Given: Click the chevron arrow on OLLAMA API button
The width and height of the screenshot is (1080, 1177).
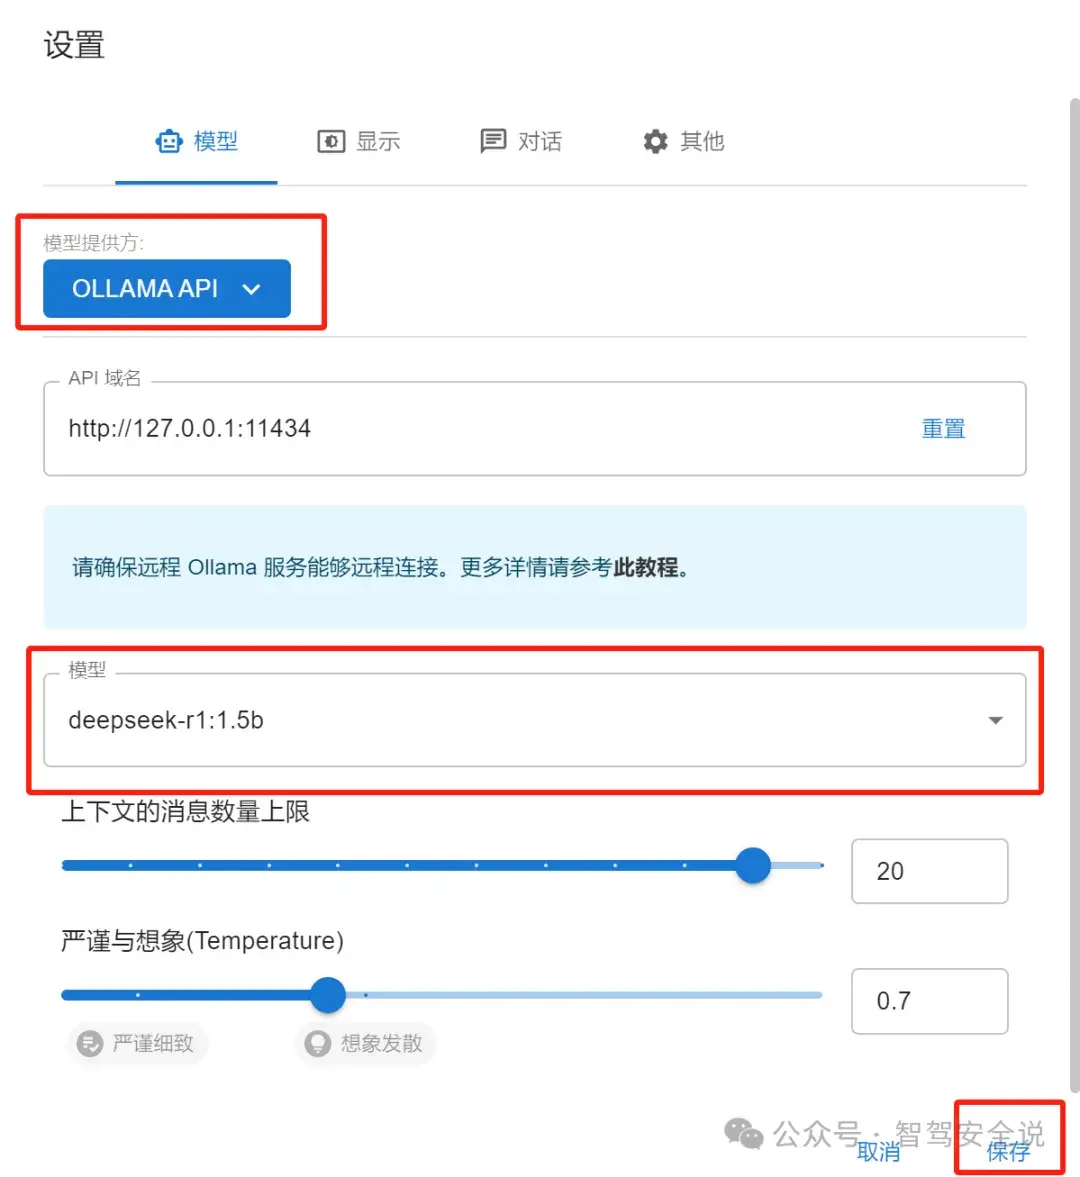Looking at the screenshot, I should pyautogui.click(x=251, y=289).
